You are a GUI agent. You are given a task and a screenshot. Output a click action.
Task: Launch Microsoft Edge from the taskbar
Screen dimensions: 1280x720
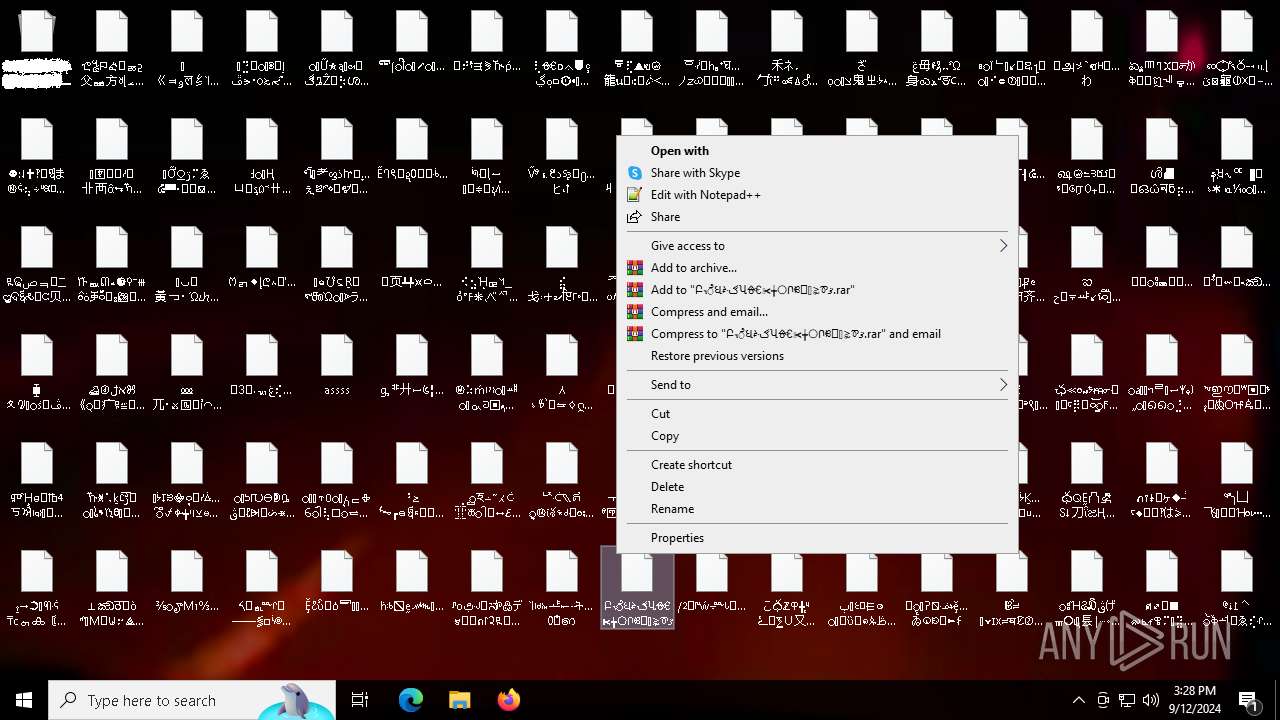coord(411,700)
